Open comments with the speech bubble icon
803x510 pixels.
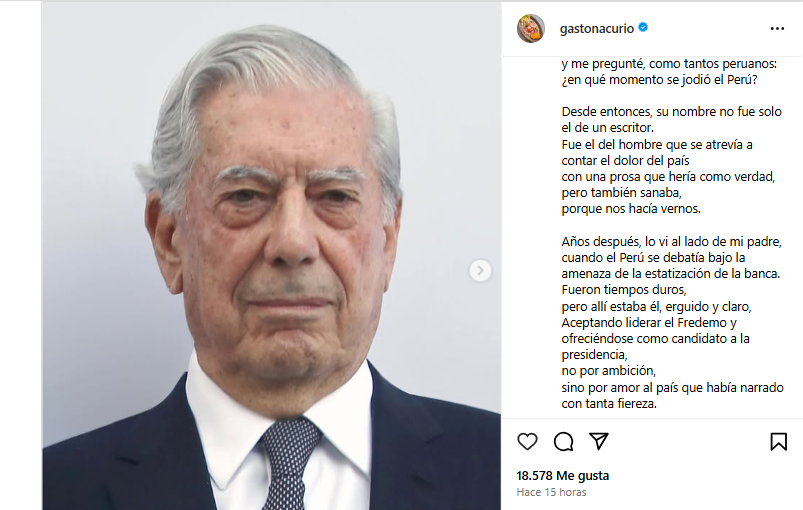[563, 441]
